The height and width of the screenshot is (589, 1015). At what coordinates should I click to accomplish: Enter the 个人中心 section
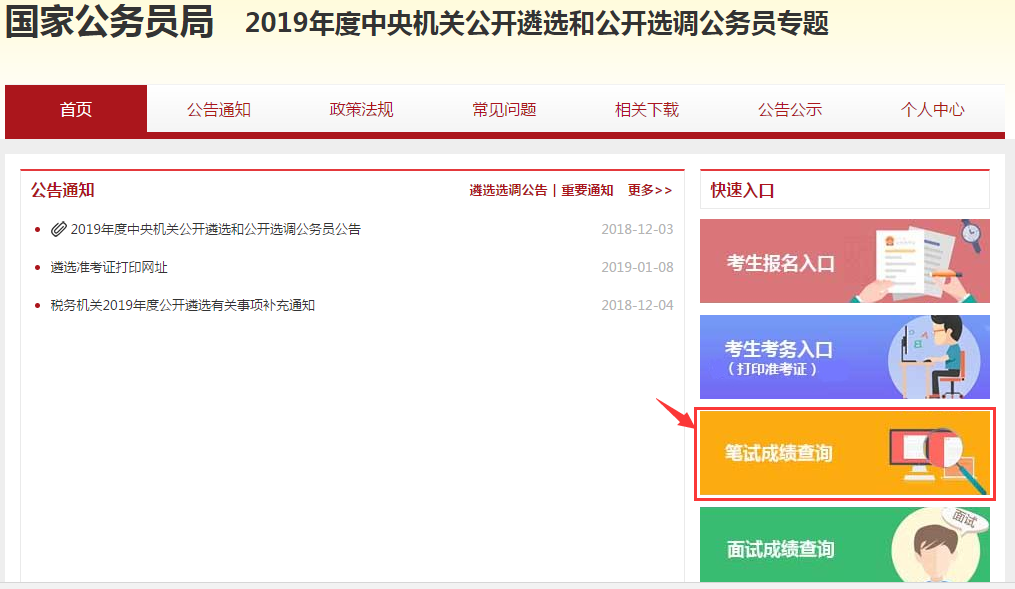(x=932, y=111)
